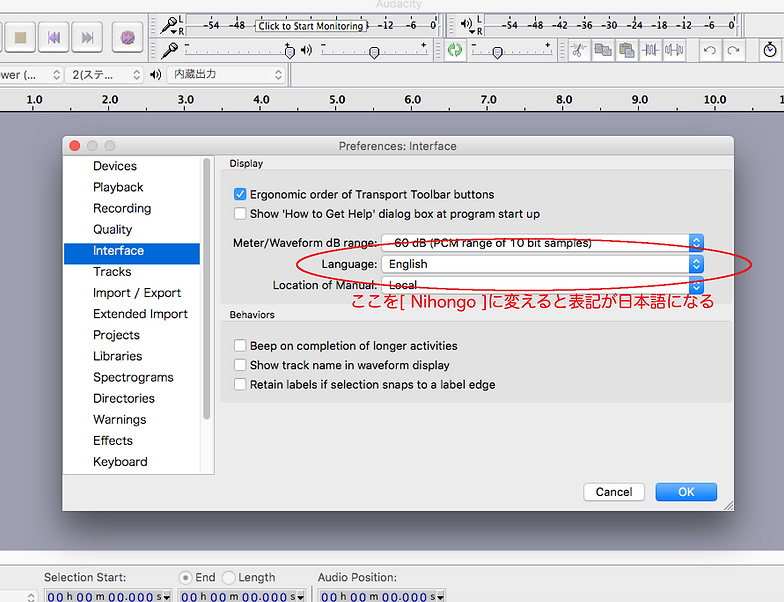This screenshot has height=602, width=784.
Task: Click the preferences category list scrollbar
Action: [x=206, y=288]
